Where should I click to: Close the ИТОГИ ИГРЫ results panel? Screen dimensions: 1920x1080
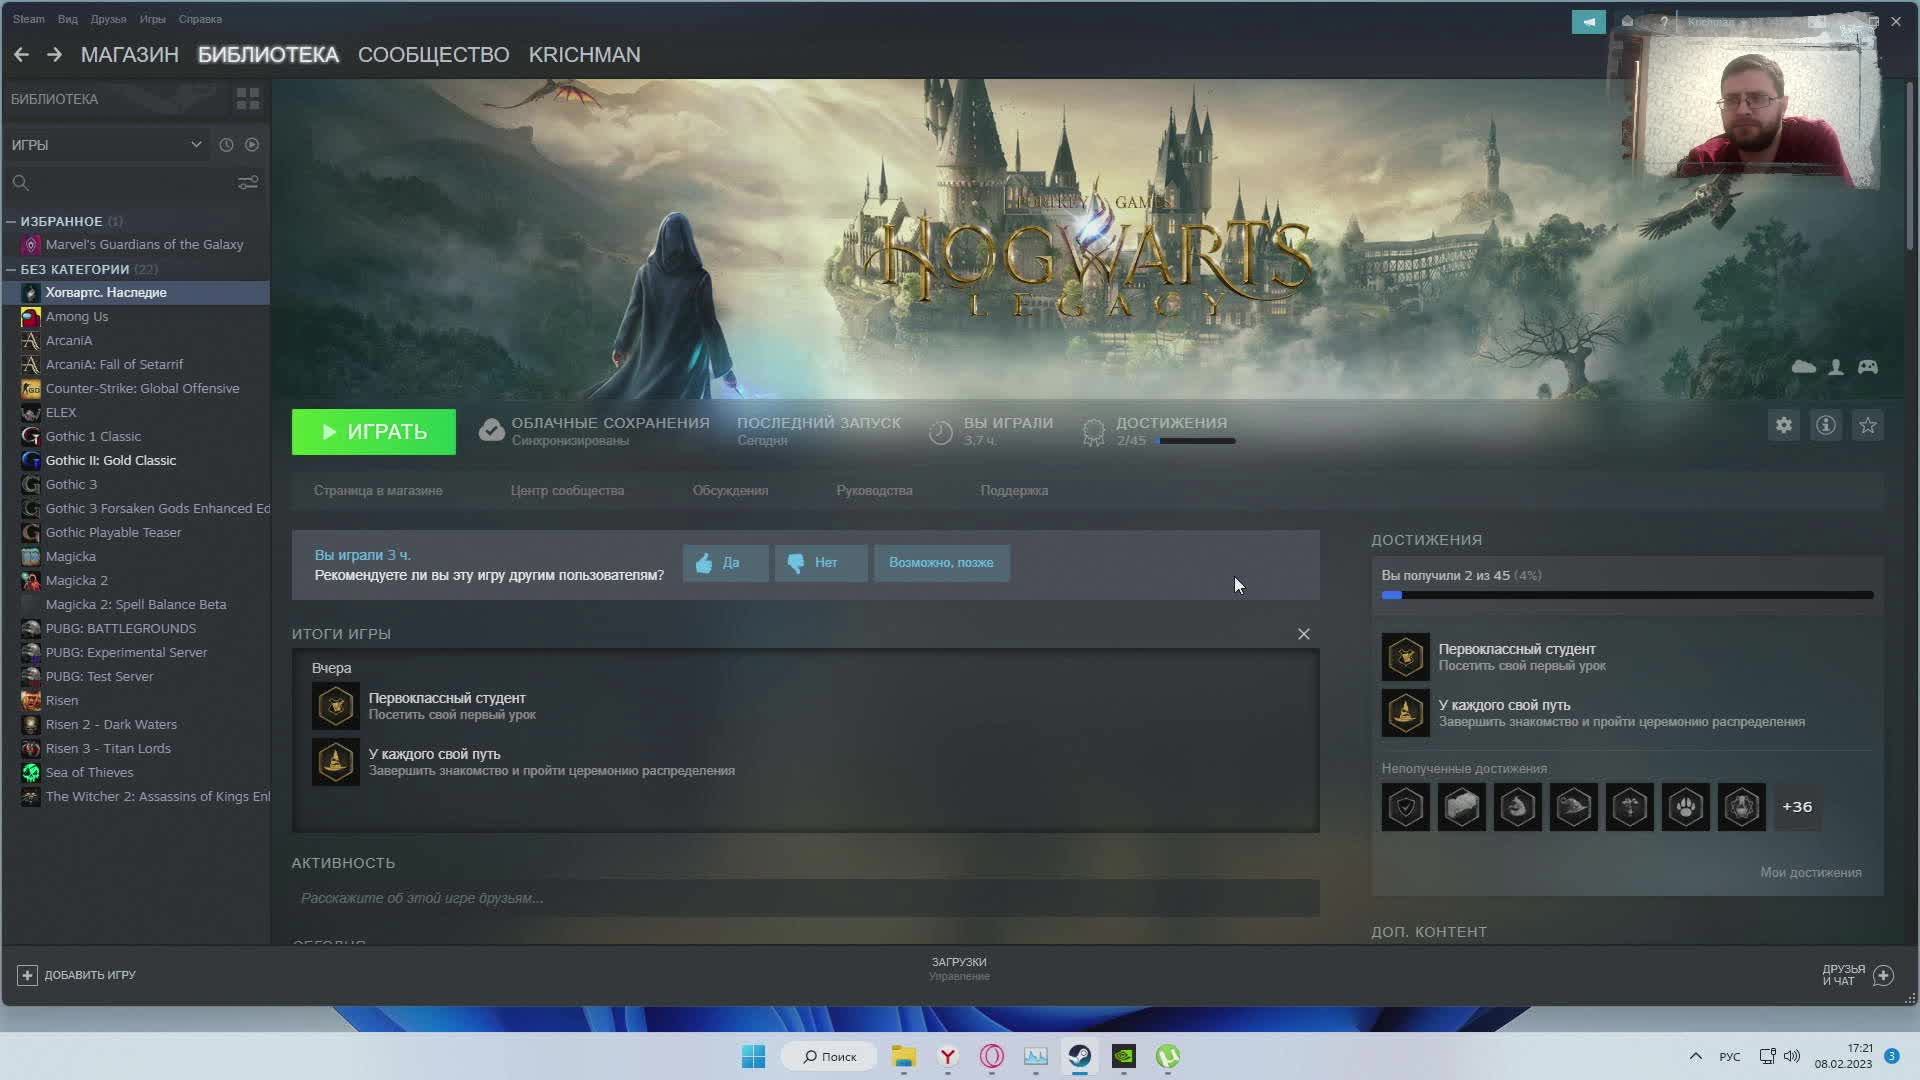pyautogui.click(x=1304, y=634)
